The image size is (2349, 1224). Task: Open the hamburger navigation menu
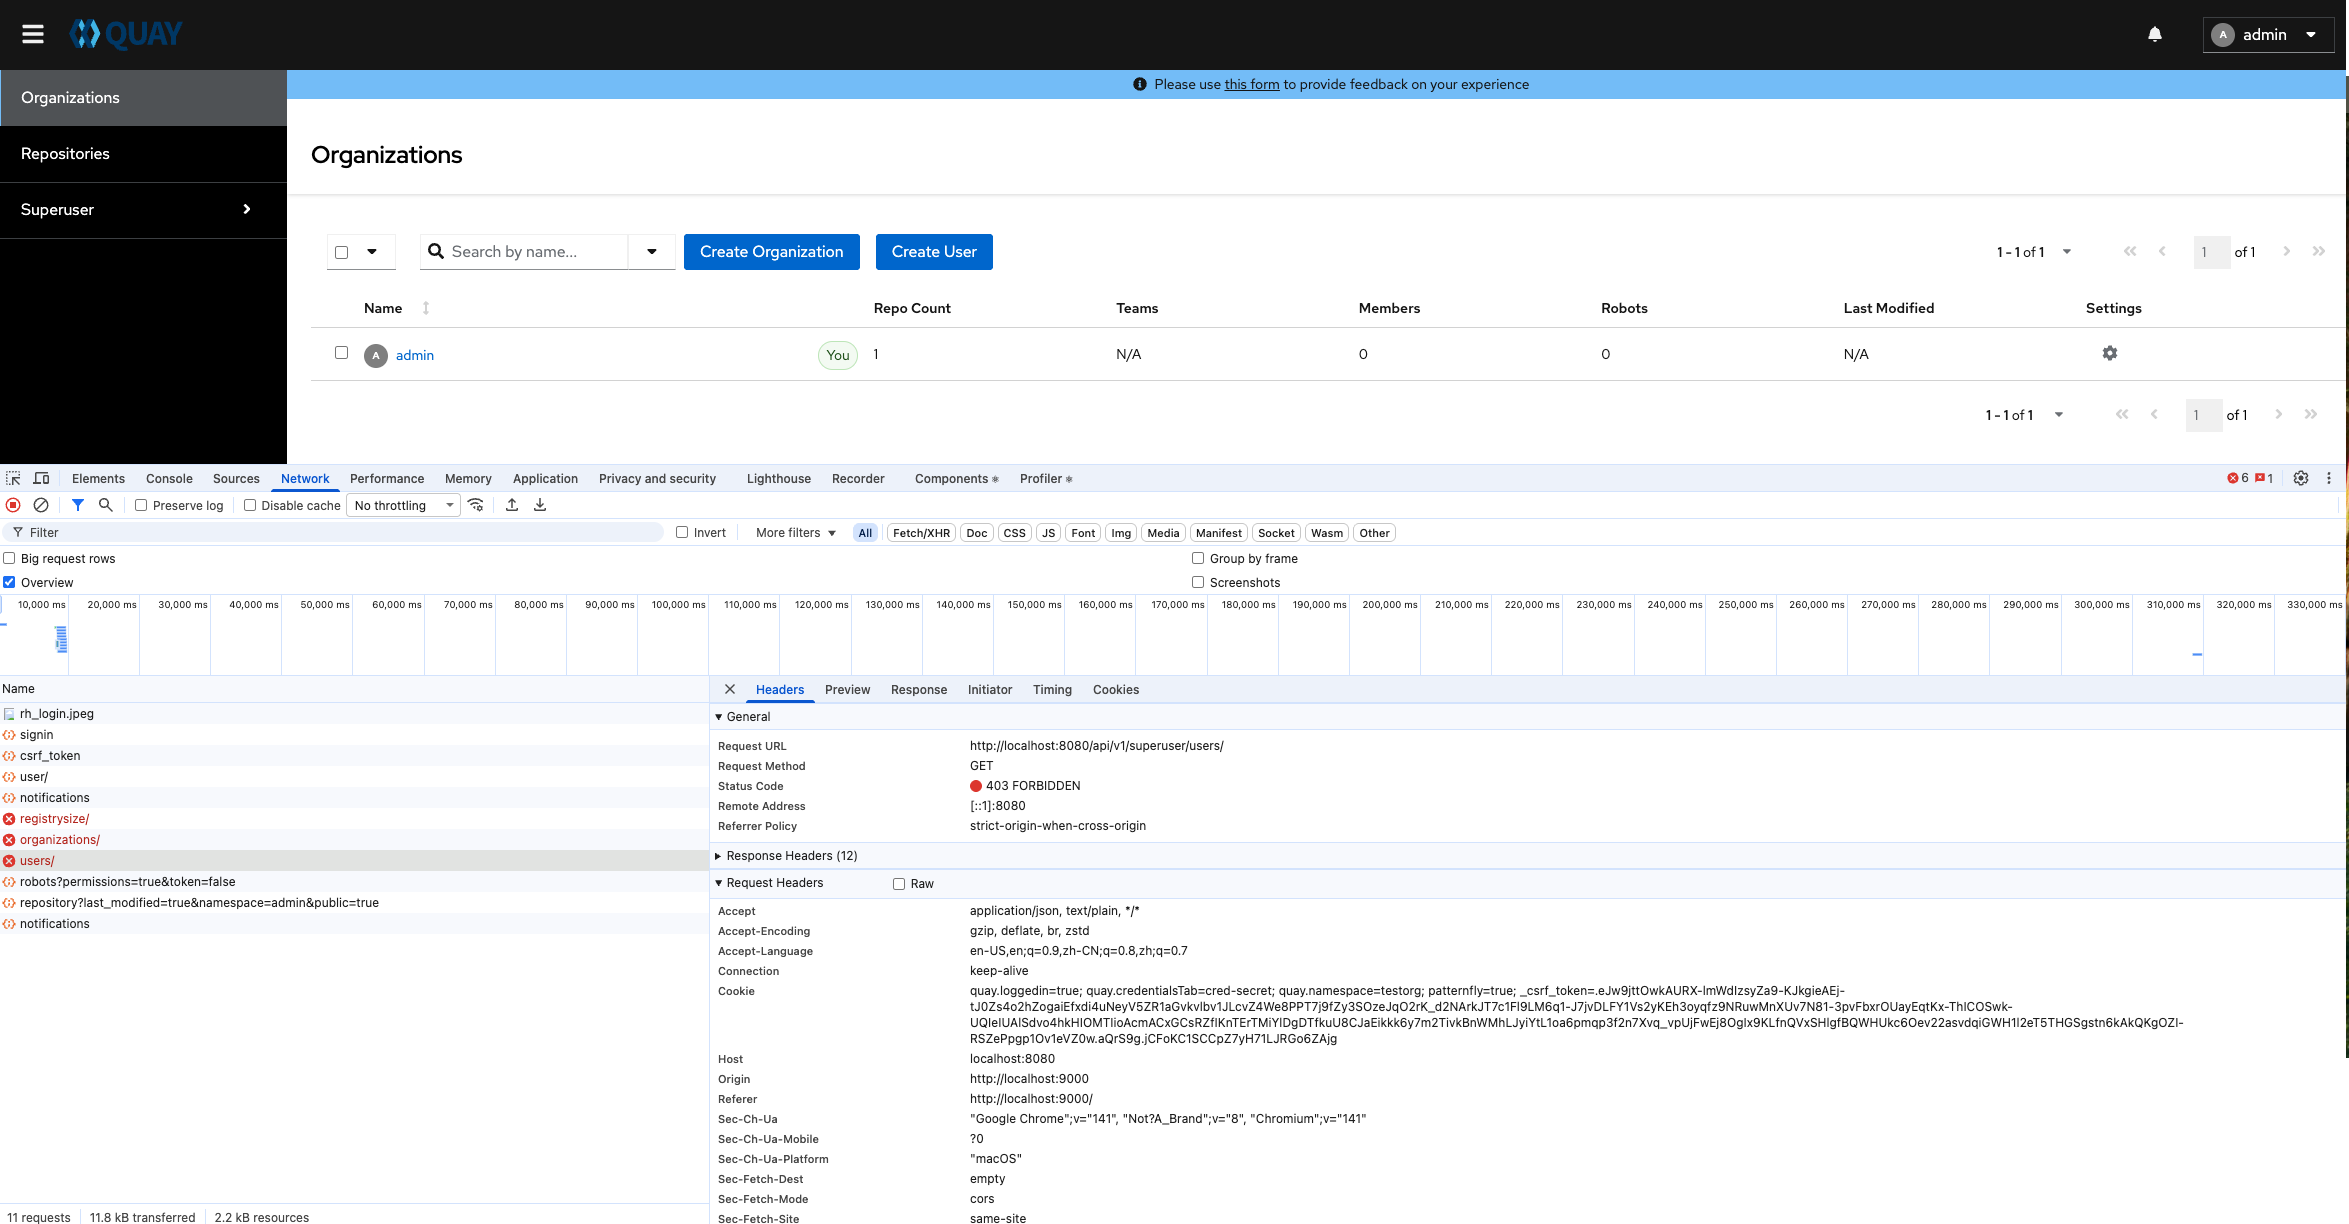pyautogui.click(x=33, y=34)
